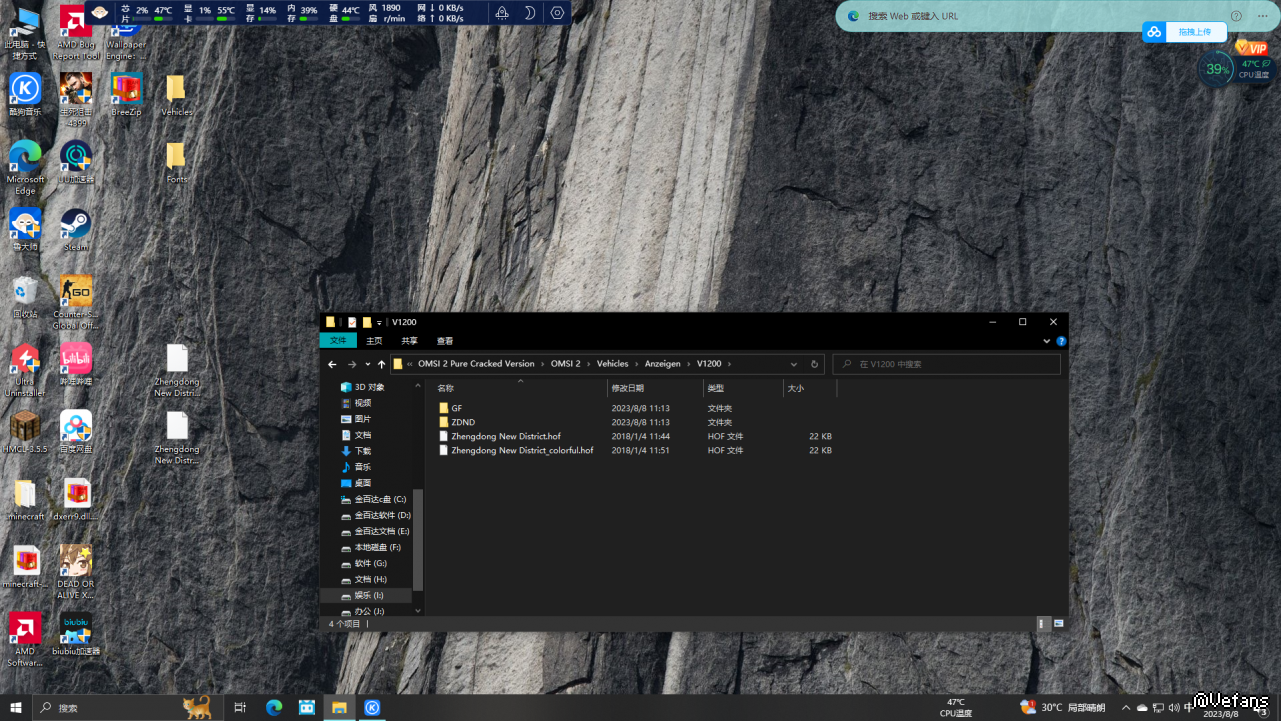Go up one folder level with up arrow

(x=382, y=364)
